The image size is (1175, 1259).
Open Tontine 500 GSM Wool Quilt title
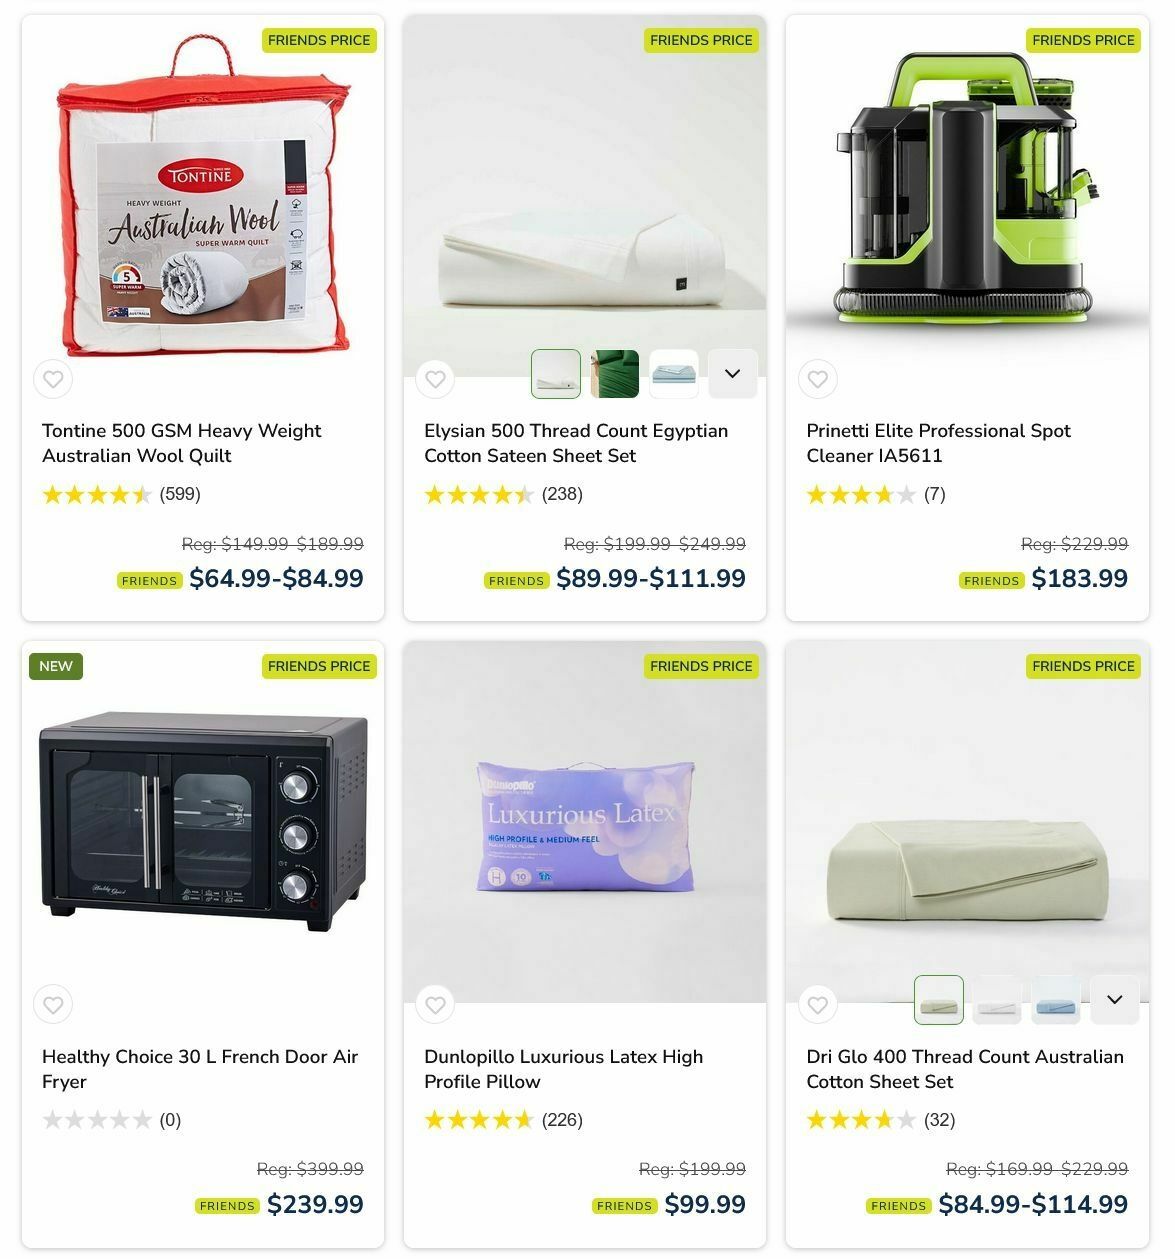coord(182,443)
